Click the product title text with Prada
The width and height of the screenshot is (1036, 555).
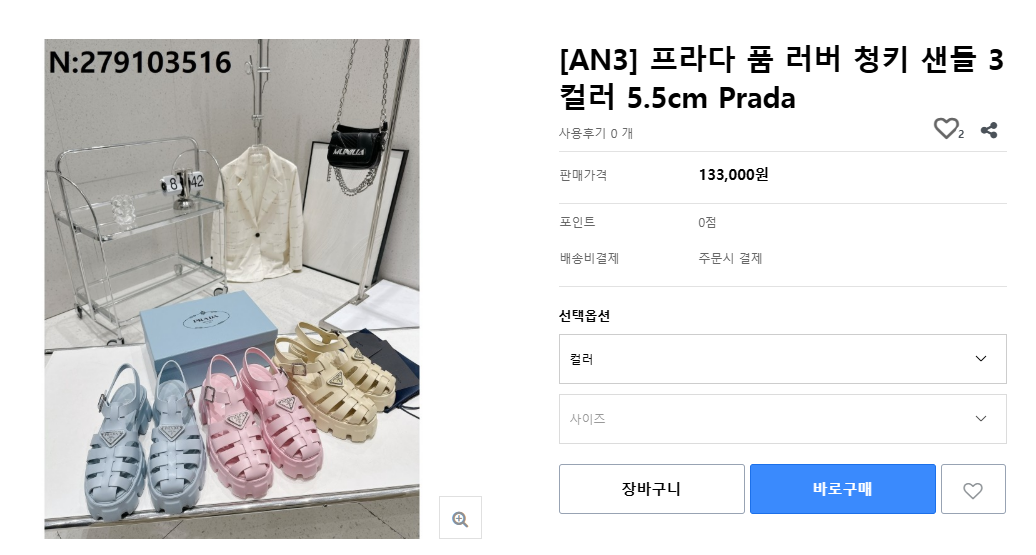pos(780,80)
